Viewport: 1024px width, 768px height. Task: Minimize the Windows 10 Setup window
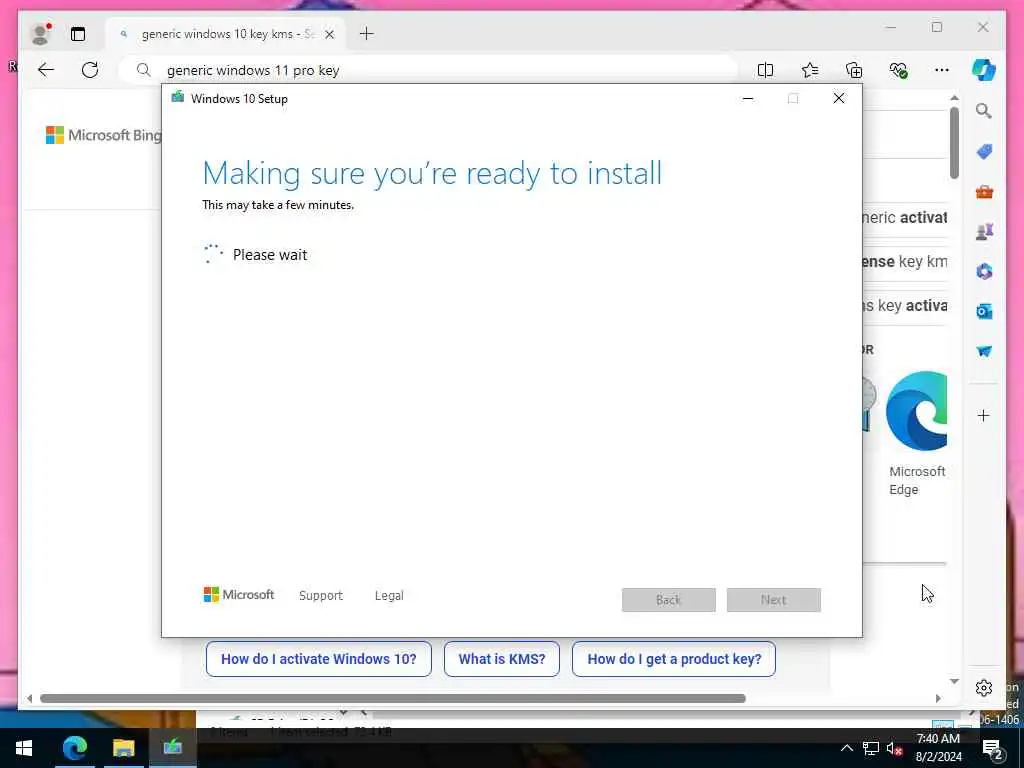pyautogui.click(x=748, y=99)
